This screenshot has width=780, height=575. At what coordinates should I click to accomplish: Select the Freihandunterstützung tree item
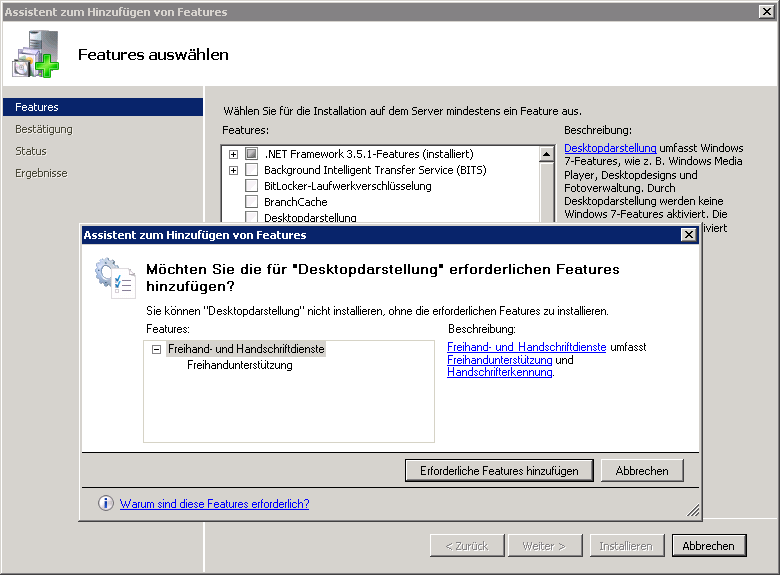pyautogui.click(x=239, y=365)
